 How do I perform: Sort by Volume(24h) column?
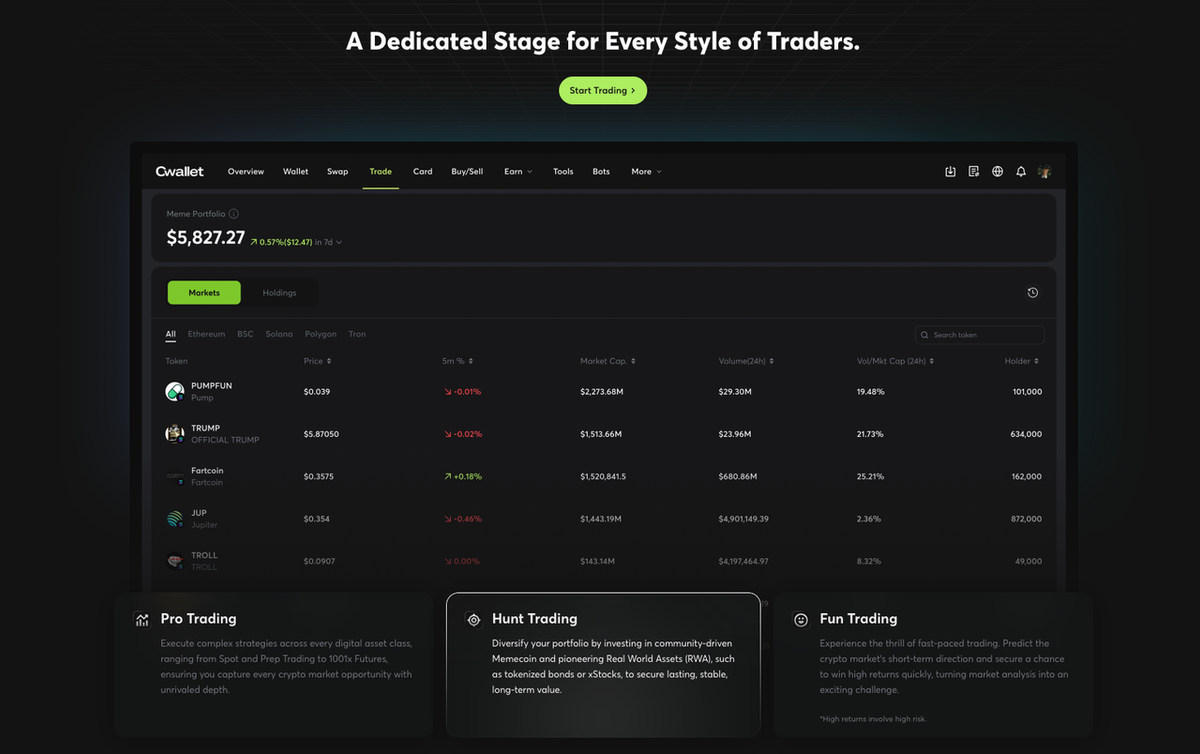(x=746, y=361)
